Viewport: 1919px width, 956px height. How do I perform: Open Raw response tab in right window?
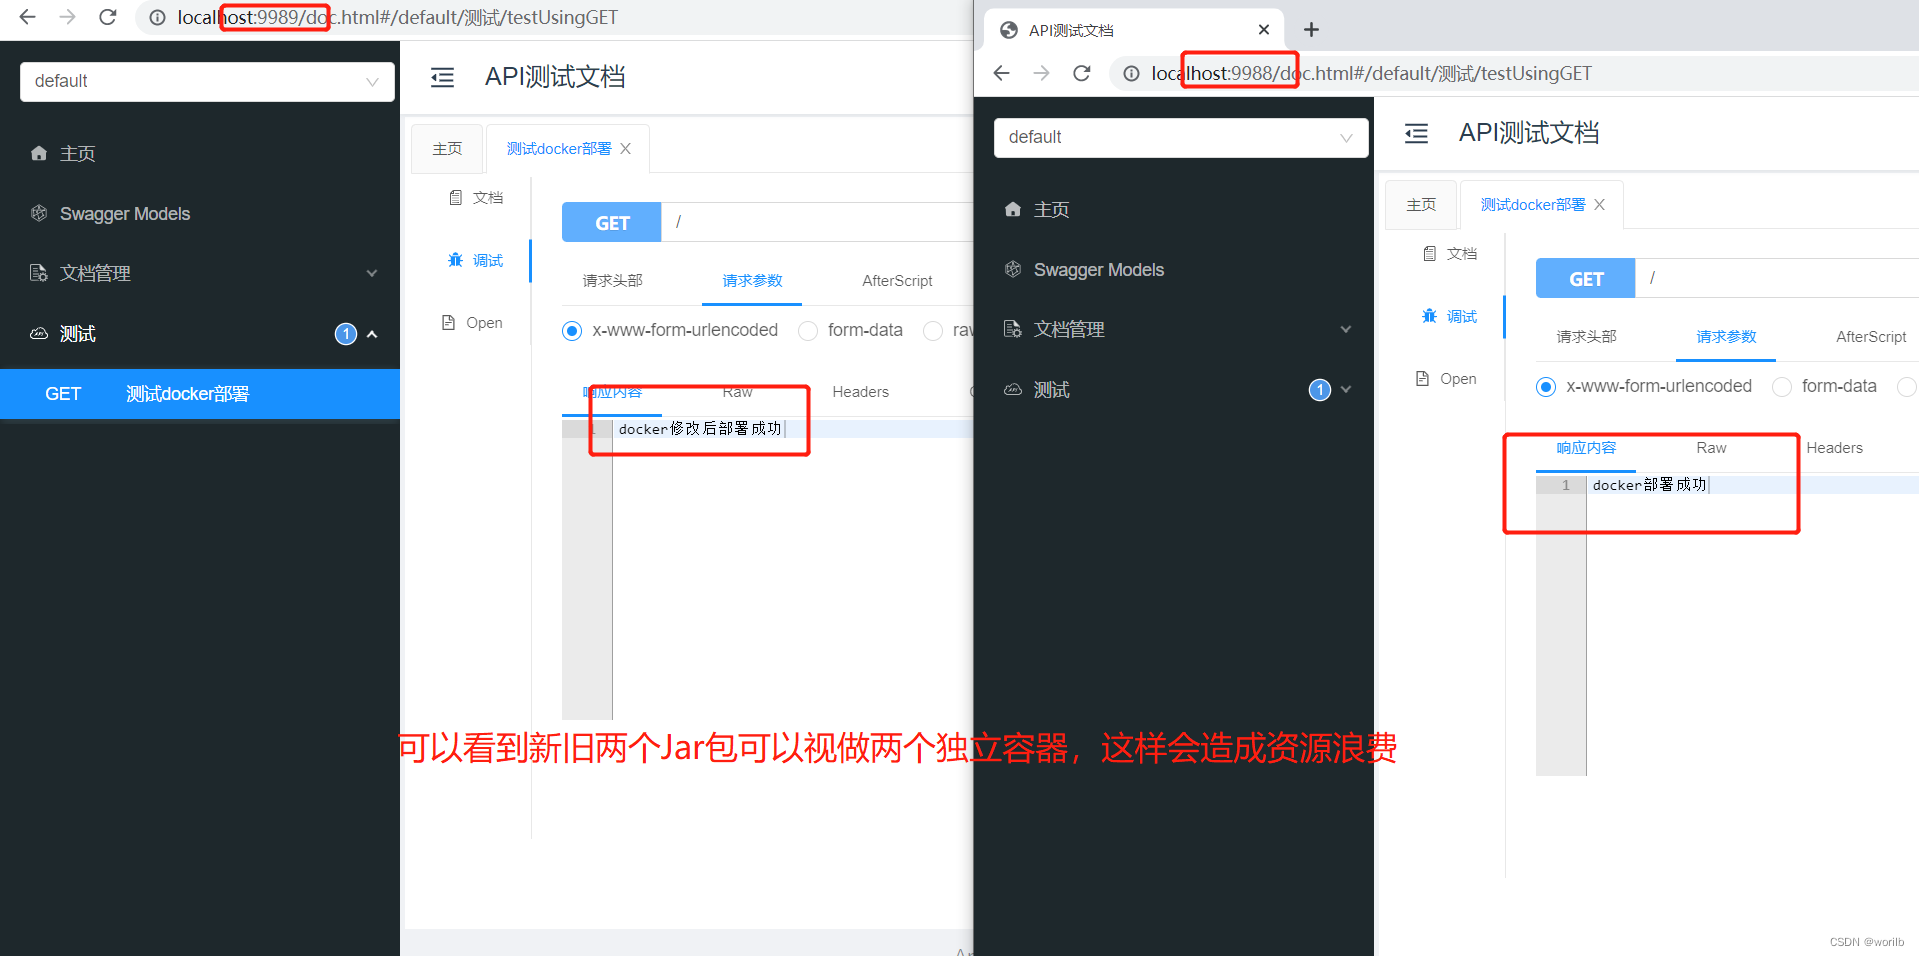pos(1711,448)
